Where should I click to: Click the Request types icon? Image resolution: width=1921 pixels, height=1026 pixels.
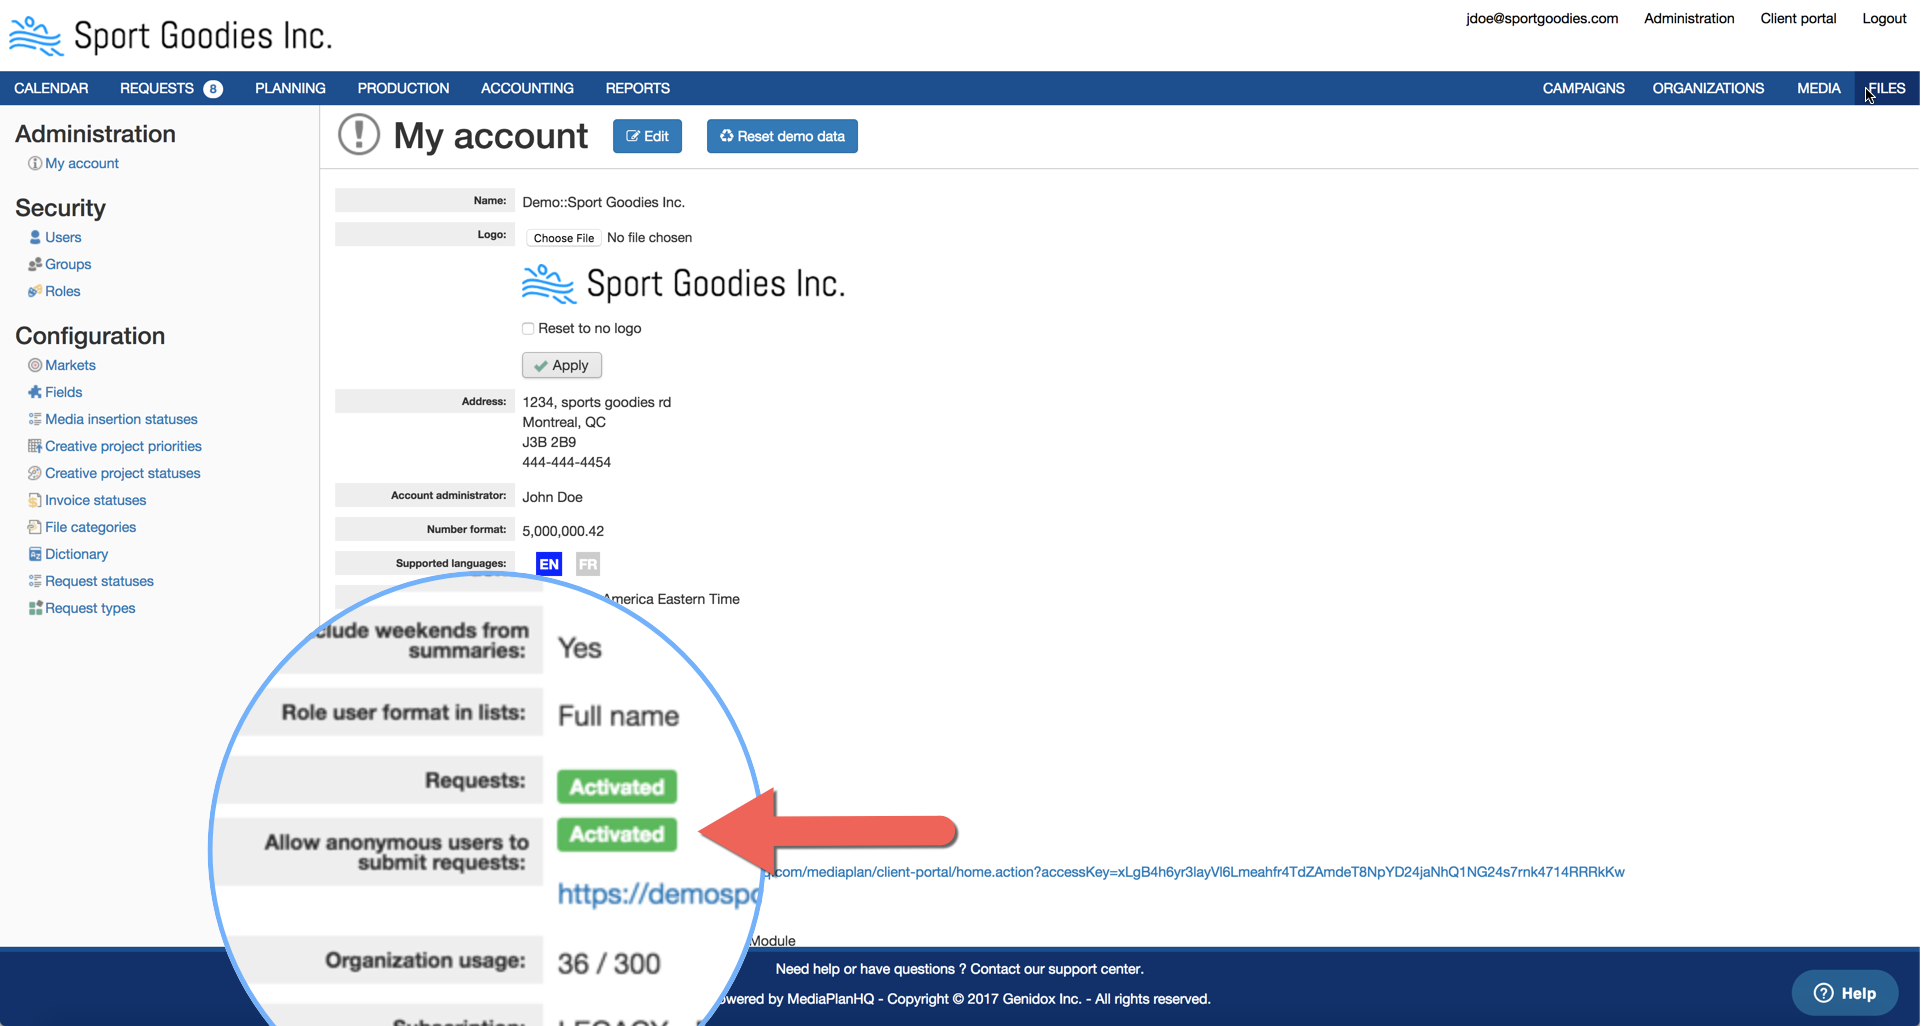pos(35,609)
